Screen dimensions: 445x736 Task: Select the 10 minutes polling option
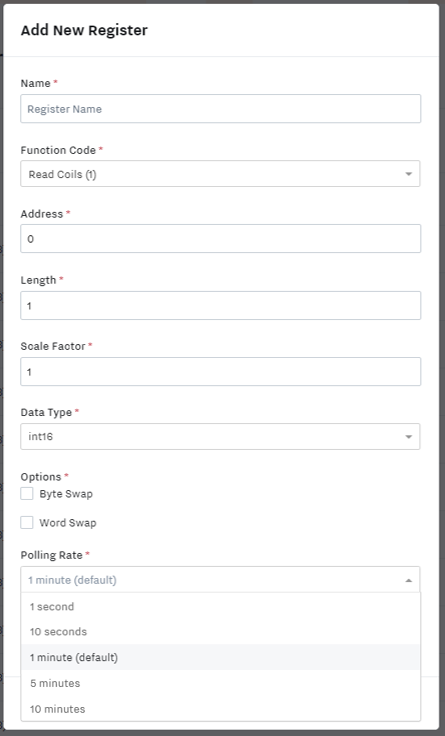(221, 709)
